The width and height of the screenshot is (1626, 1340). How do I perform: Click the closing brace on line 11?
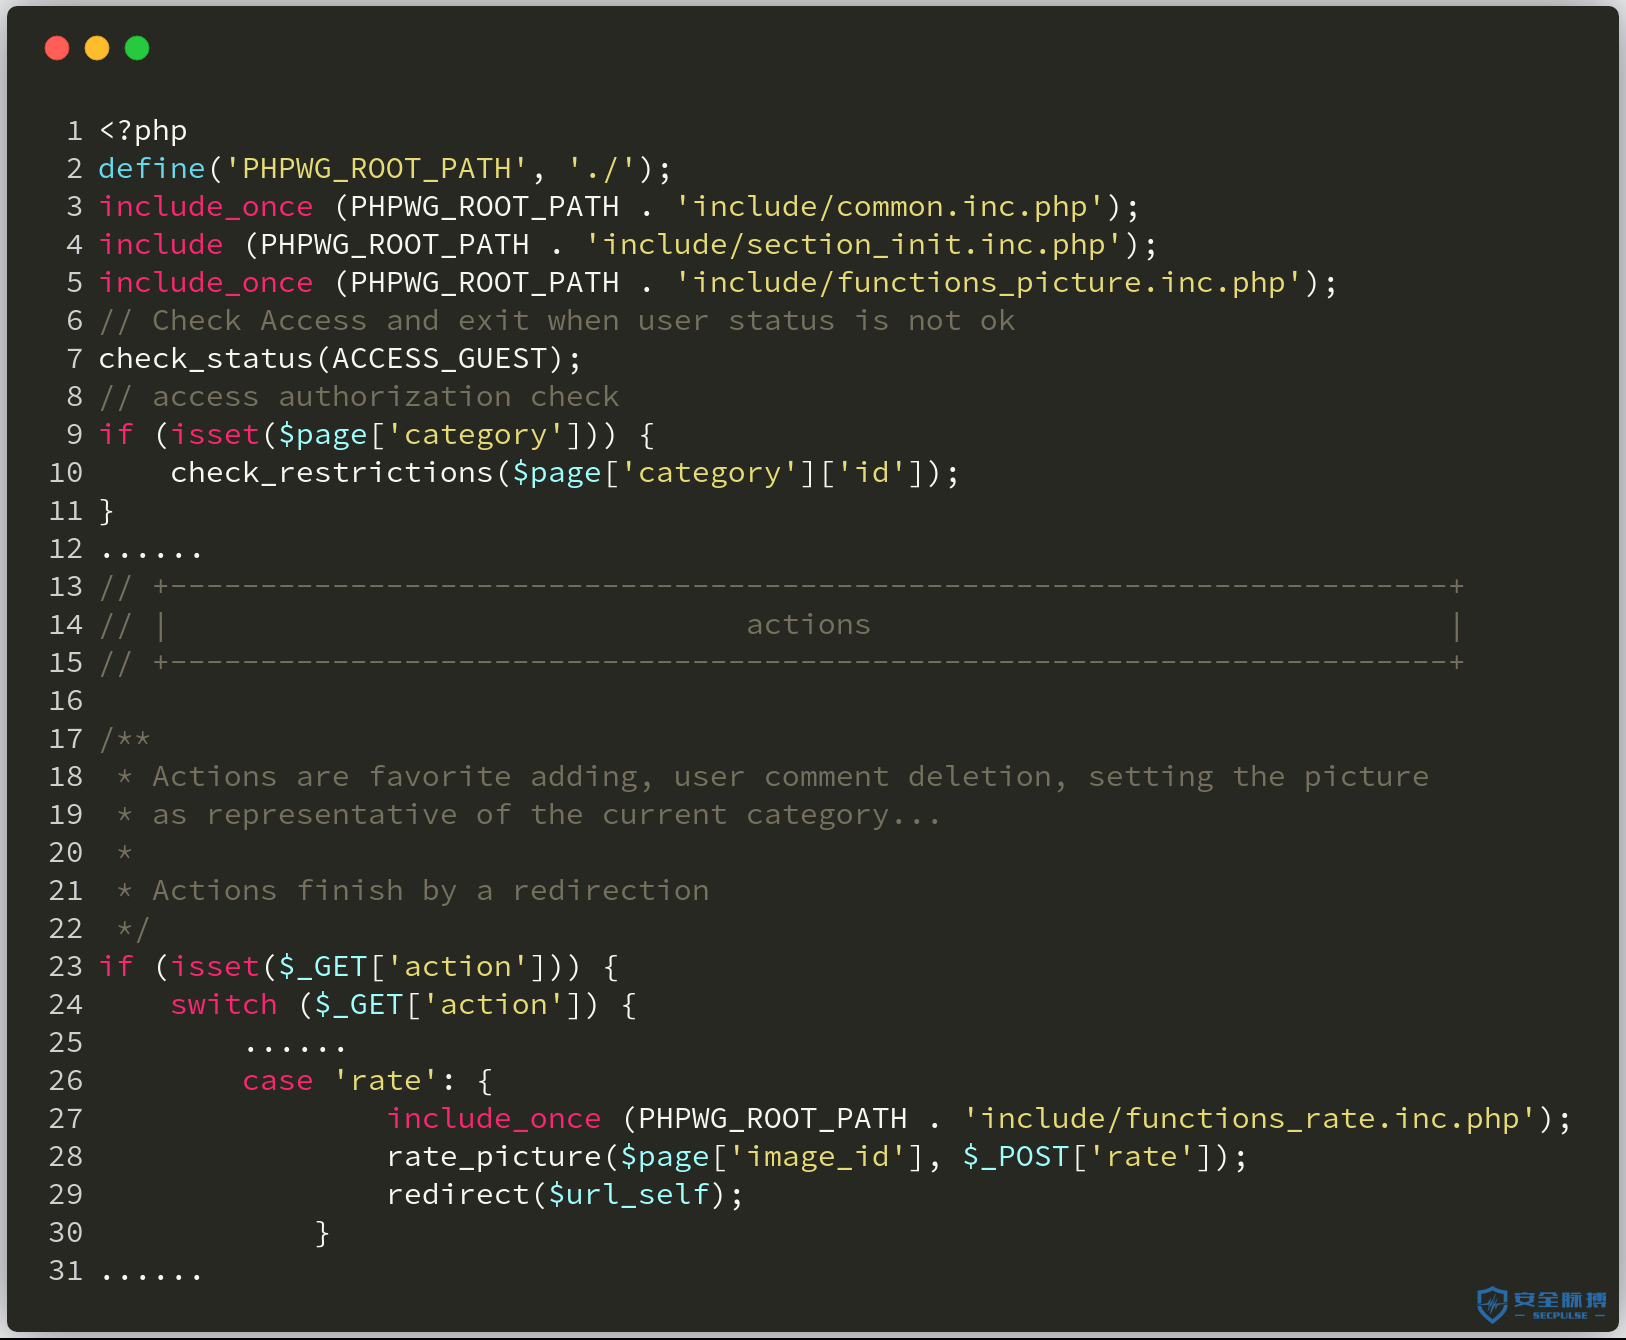pos(107,510)
